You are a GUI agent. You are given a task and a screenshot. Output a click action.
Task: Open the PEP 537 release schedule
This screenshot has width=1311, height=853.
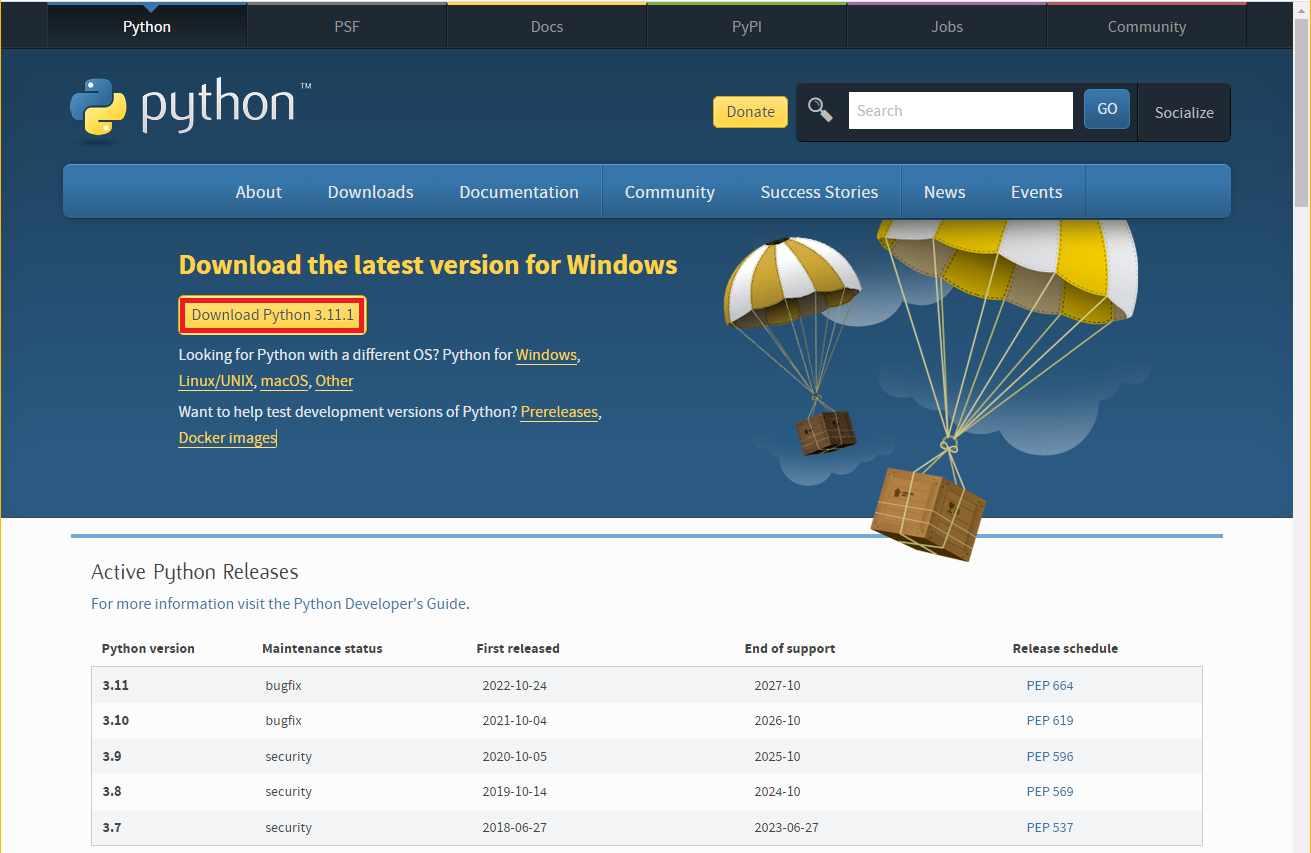(x=1050, y=828)
